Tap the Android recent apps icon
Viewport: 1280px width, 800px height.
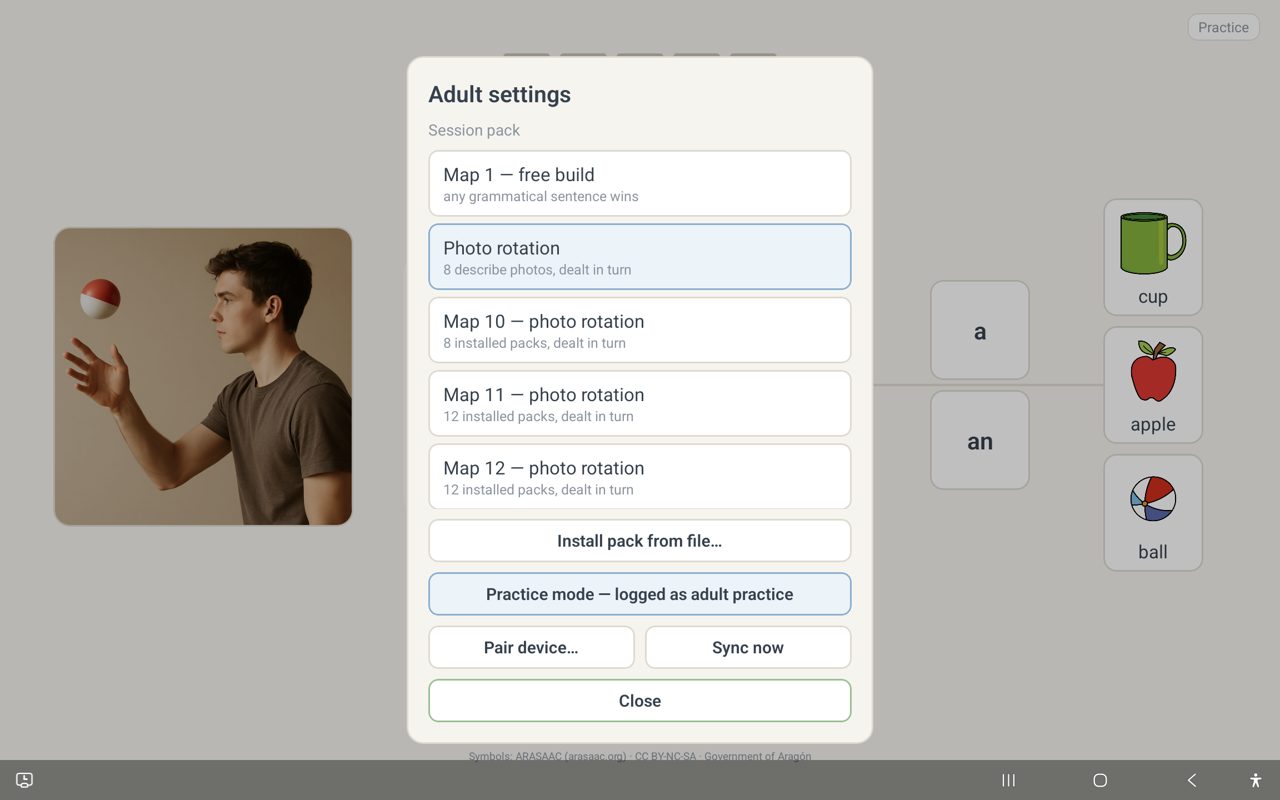point(1008,780)
